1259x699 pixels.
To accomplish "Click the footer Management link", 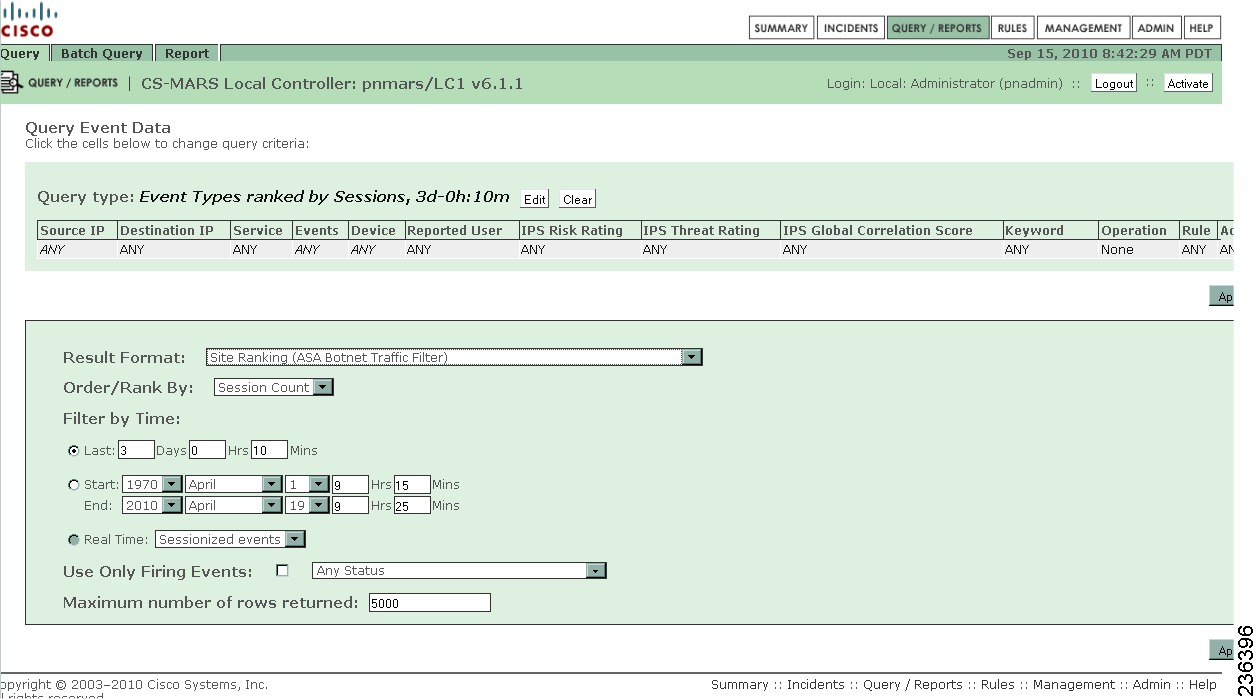I will point(1072,685).
